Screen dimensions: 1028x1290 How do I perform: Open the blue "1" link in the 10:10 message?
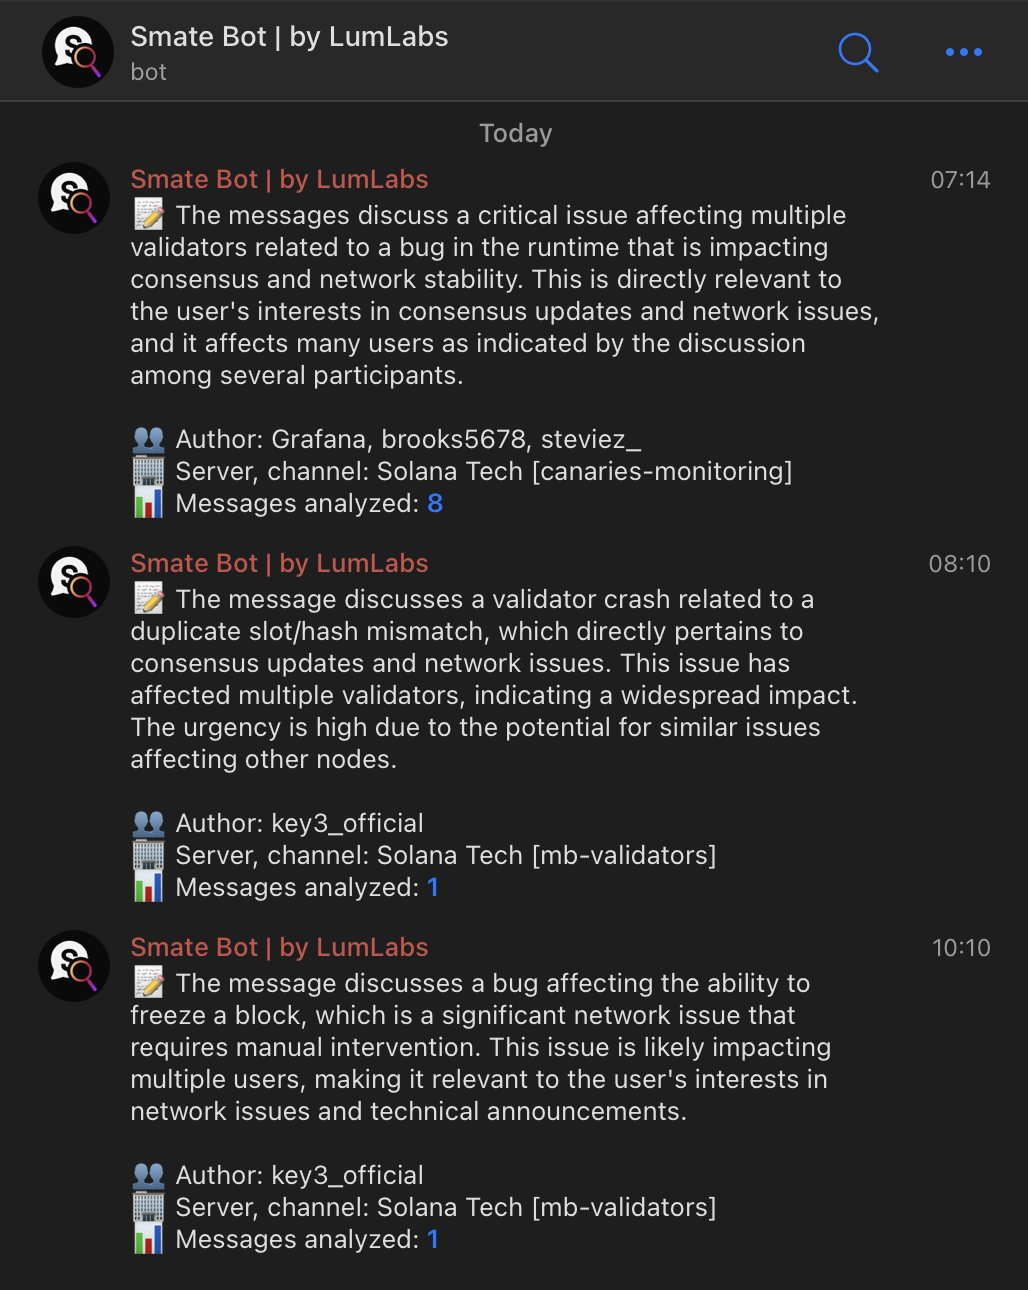pyautogui.click(x=433, y=1240)
